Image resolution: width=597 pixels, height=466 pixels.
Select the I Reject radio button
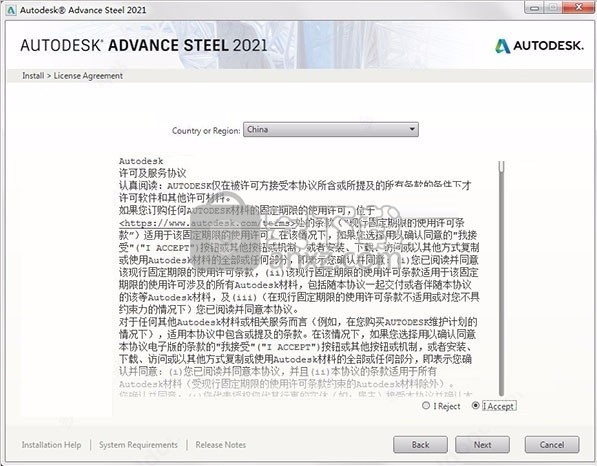click(x=426, y=405)
